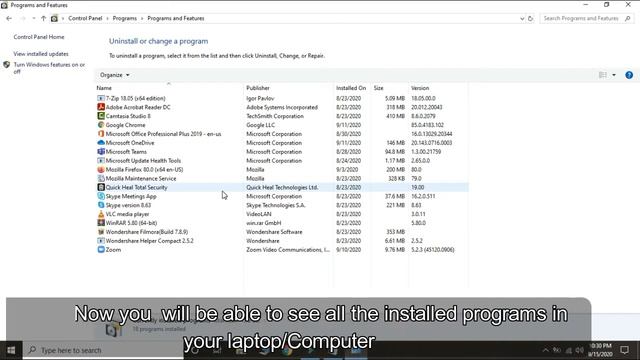Sort by Size column header
The height and width of the screenshot is (360, 640).
pyautogui.click(x=378, y=88)
